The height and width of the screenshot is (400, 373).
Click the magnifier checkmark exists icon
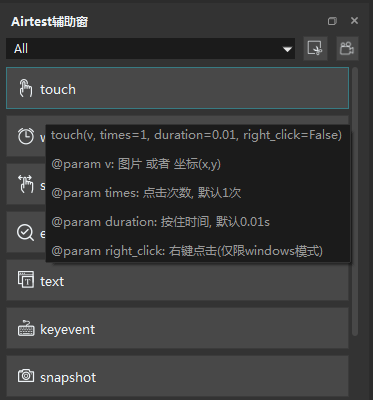pos(25,232)
